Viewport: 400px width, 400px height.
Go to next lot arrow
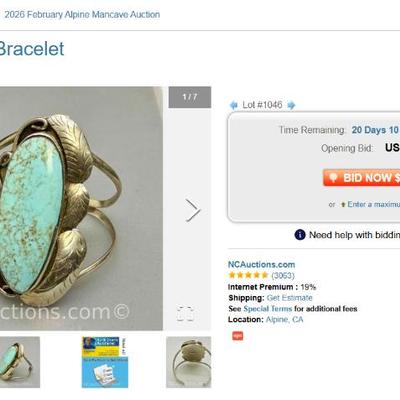pos(291,105)
